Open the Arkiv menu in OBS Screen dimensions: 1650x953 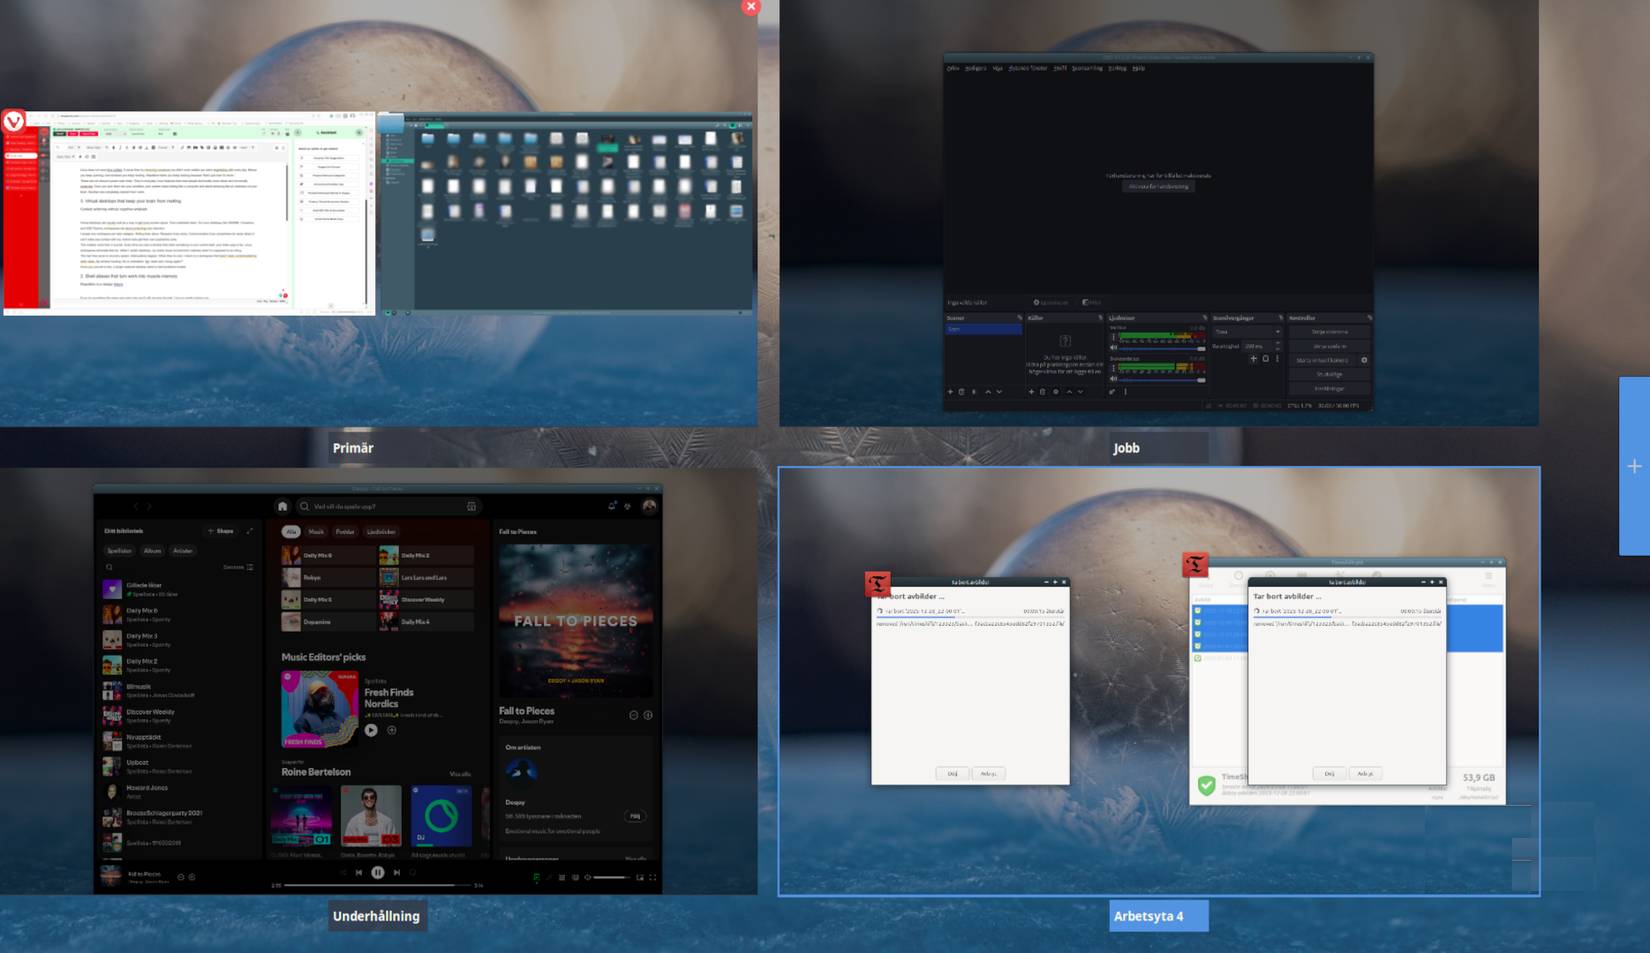[953, 68]
